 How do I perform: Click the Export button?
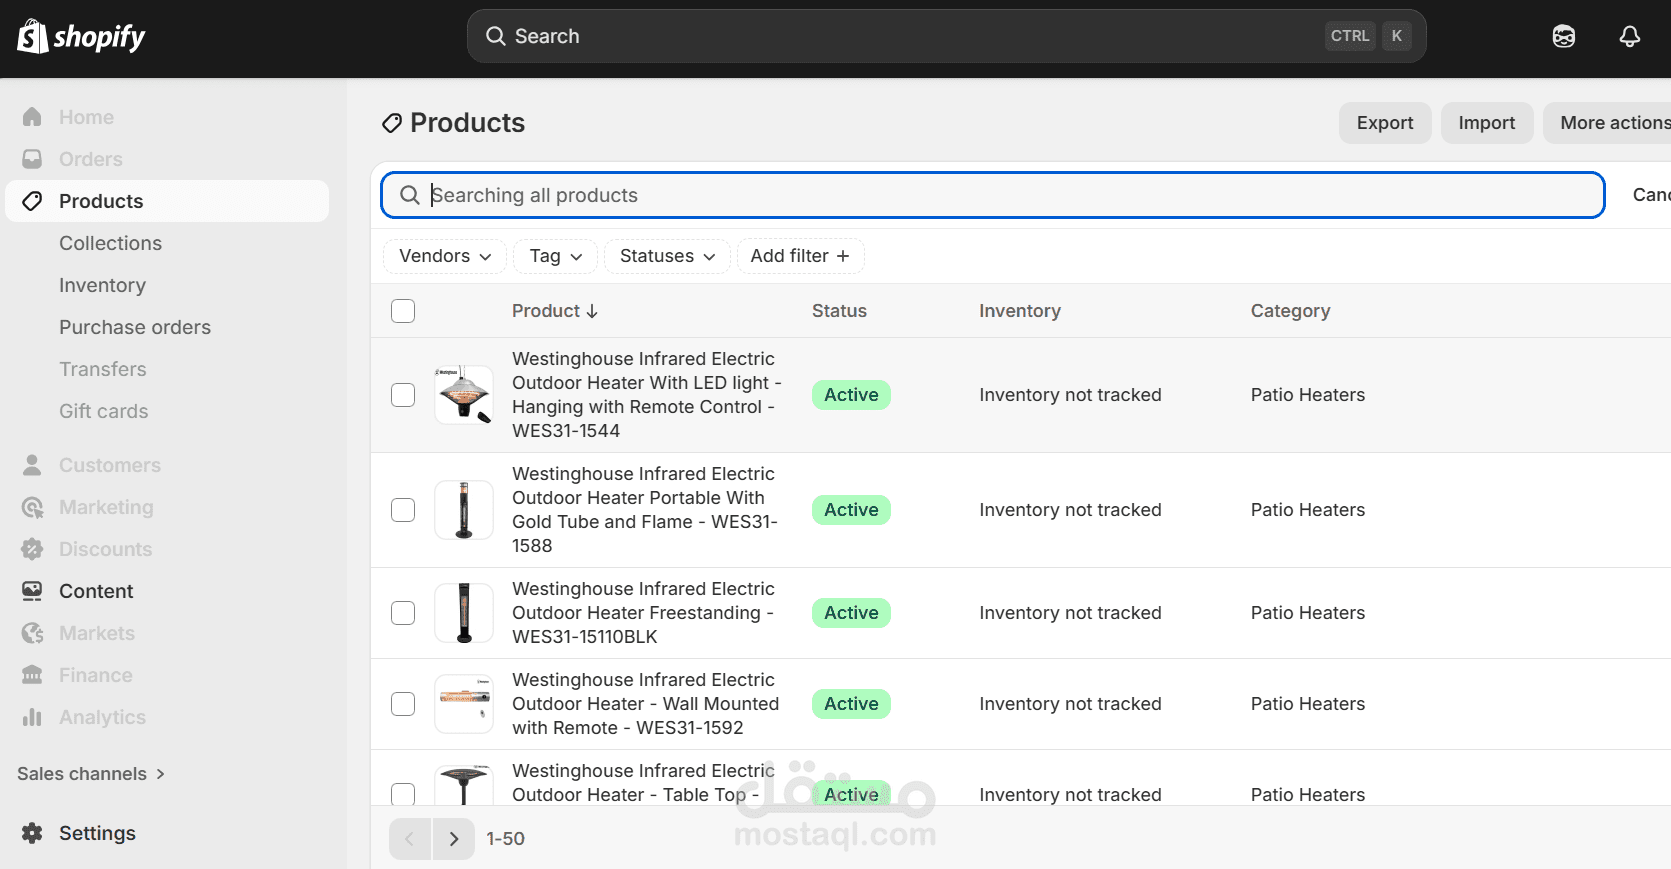[1385, 123]
